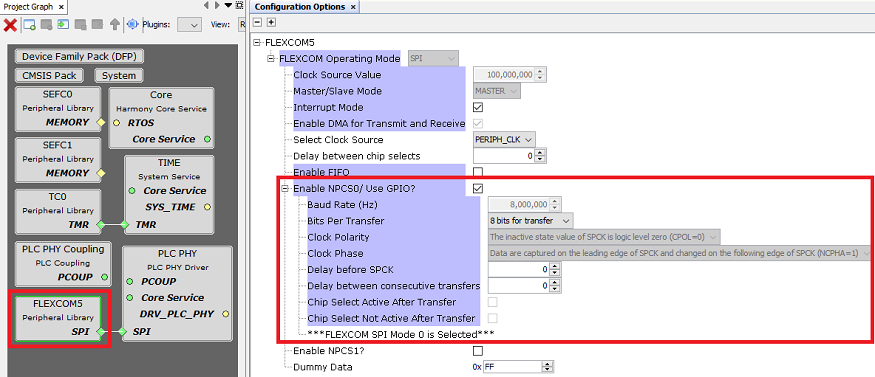Image resolution: width=875 pixels, height=377 pixels.
Task: Open the Plugins dropdown
Action: coord(189,25)
